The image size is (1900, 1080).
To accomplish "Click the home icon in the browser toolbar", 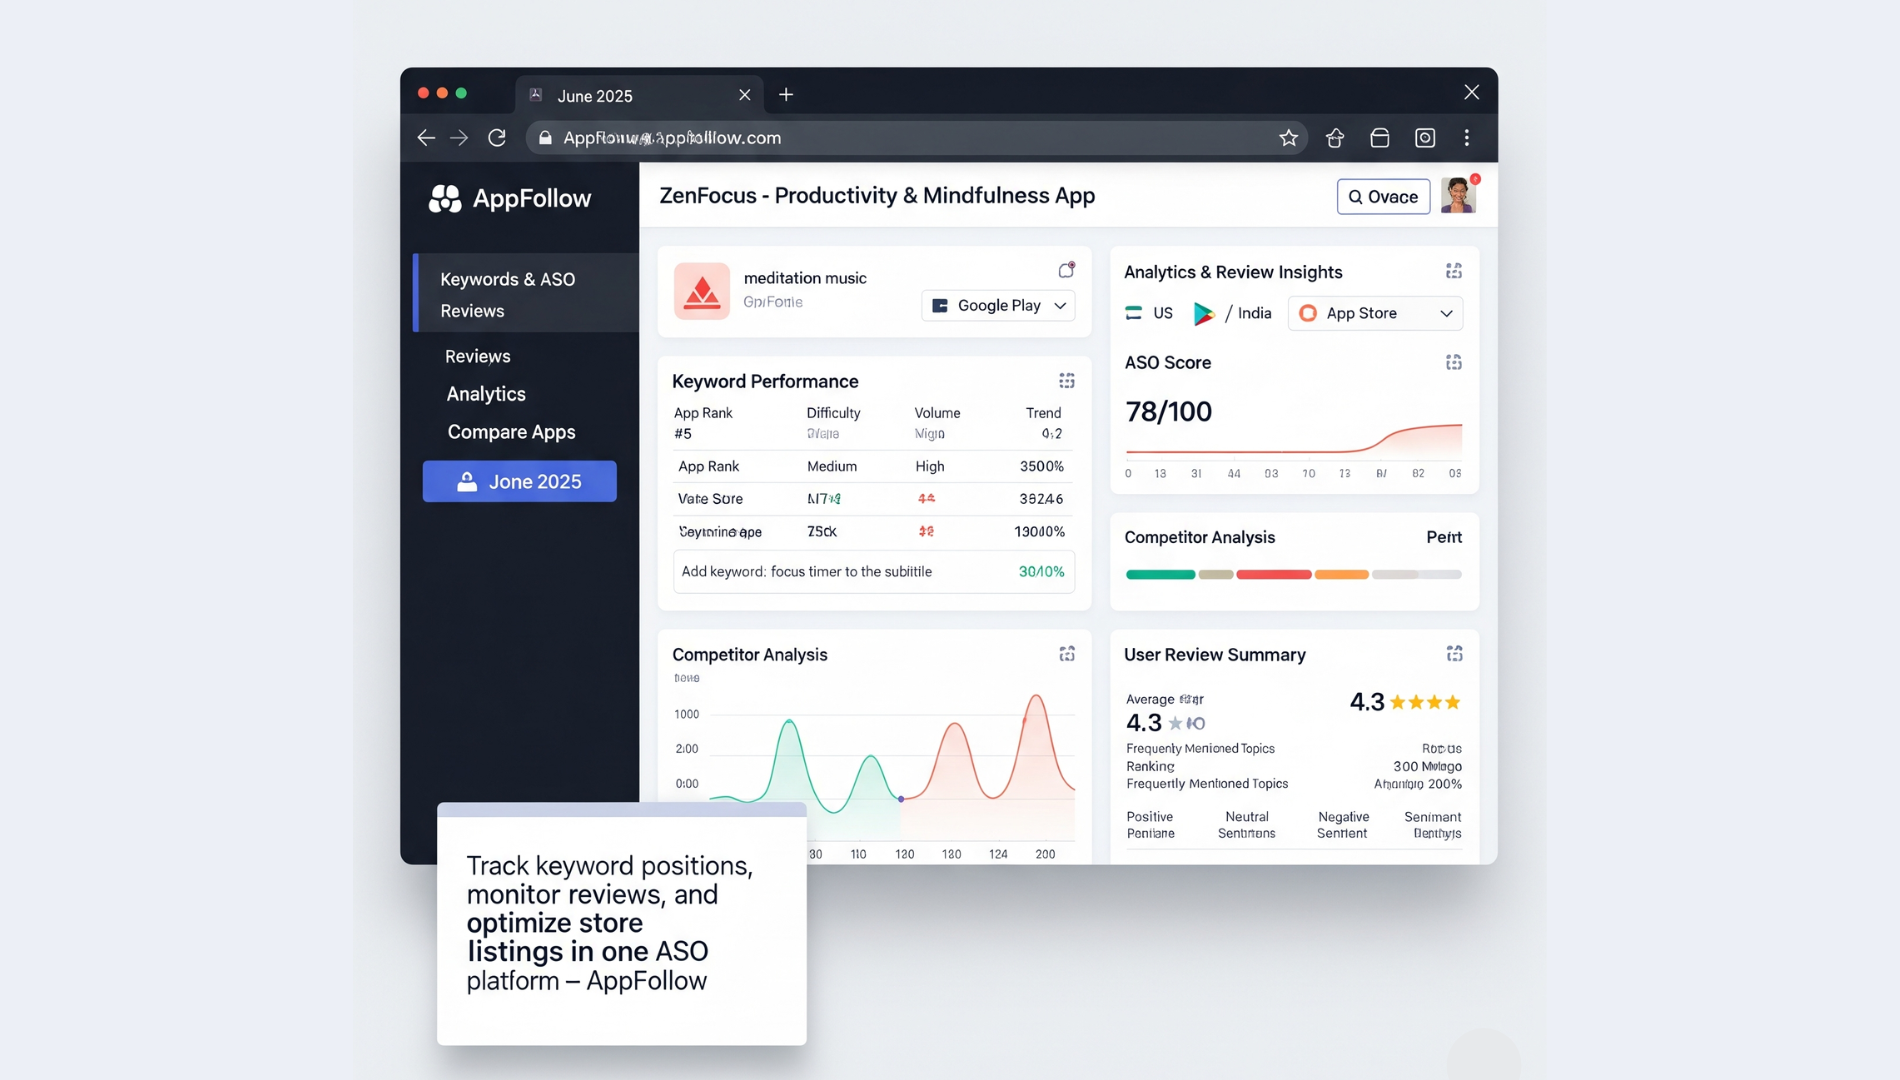I will [1335, 138].
